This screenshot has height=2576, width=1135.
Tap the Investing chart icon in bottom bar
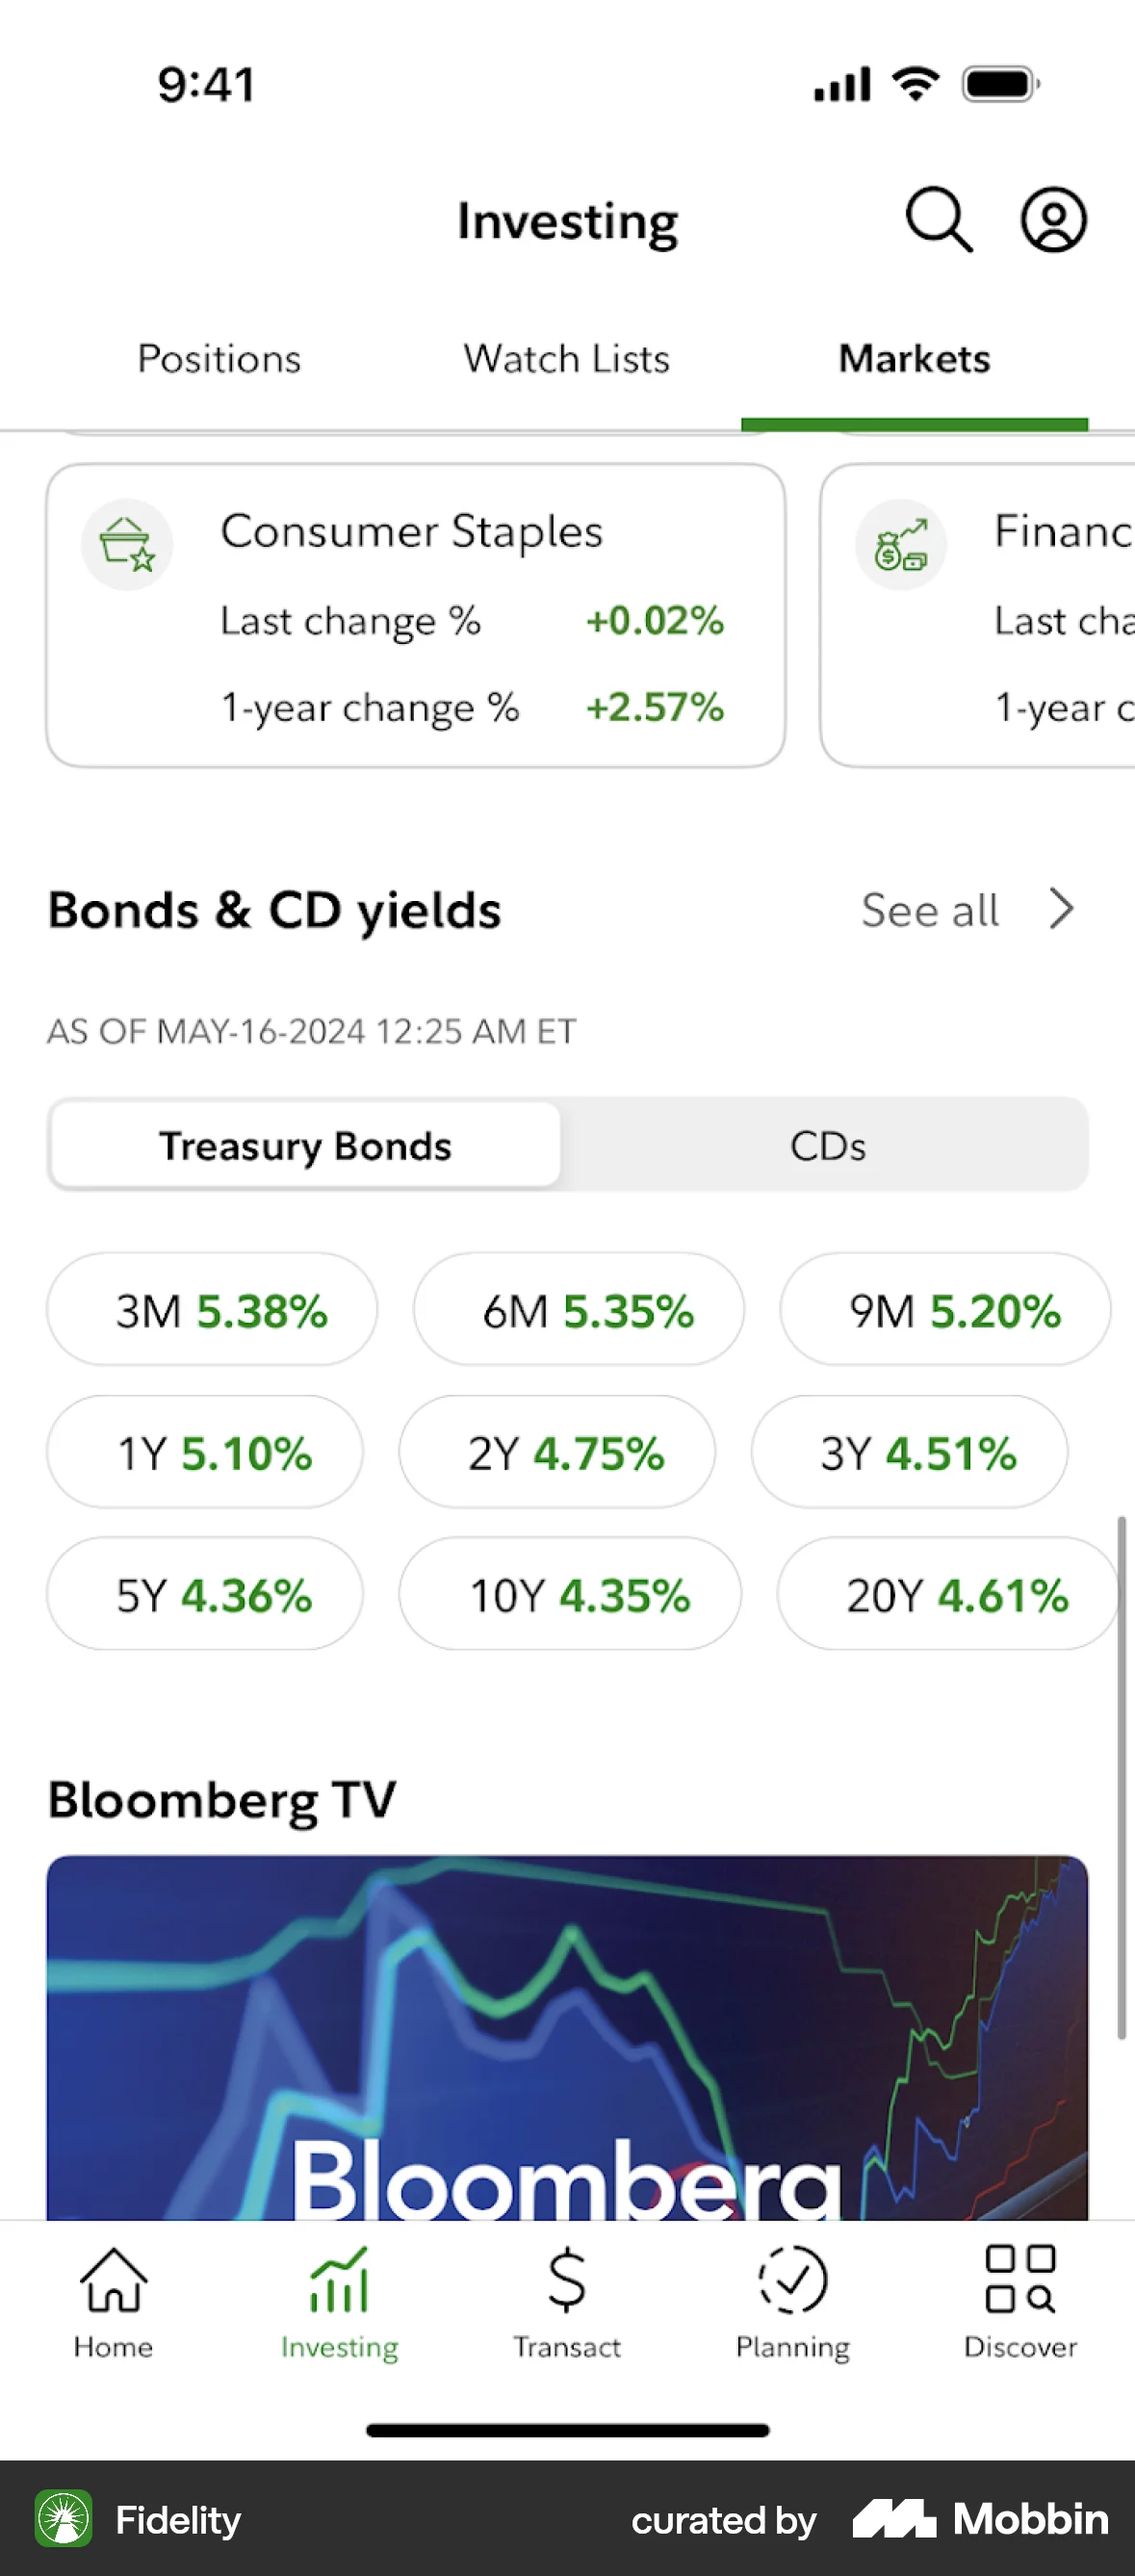[339, 2280]
